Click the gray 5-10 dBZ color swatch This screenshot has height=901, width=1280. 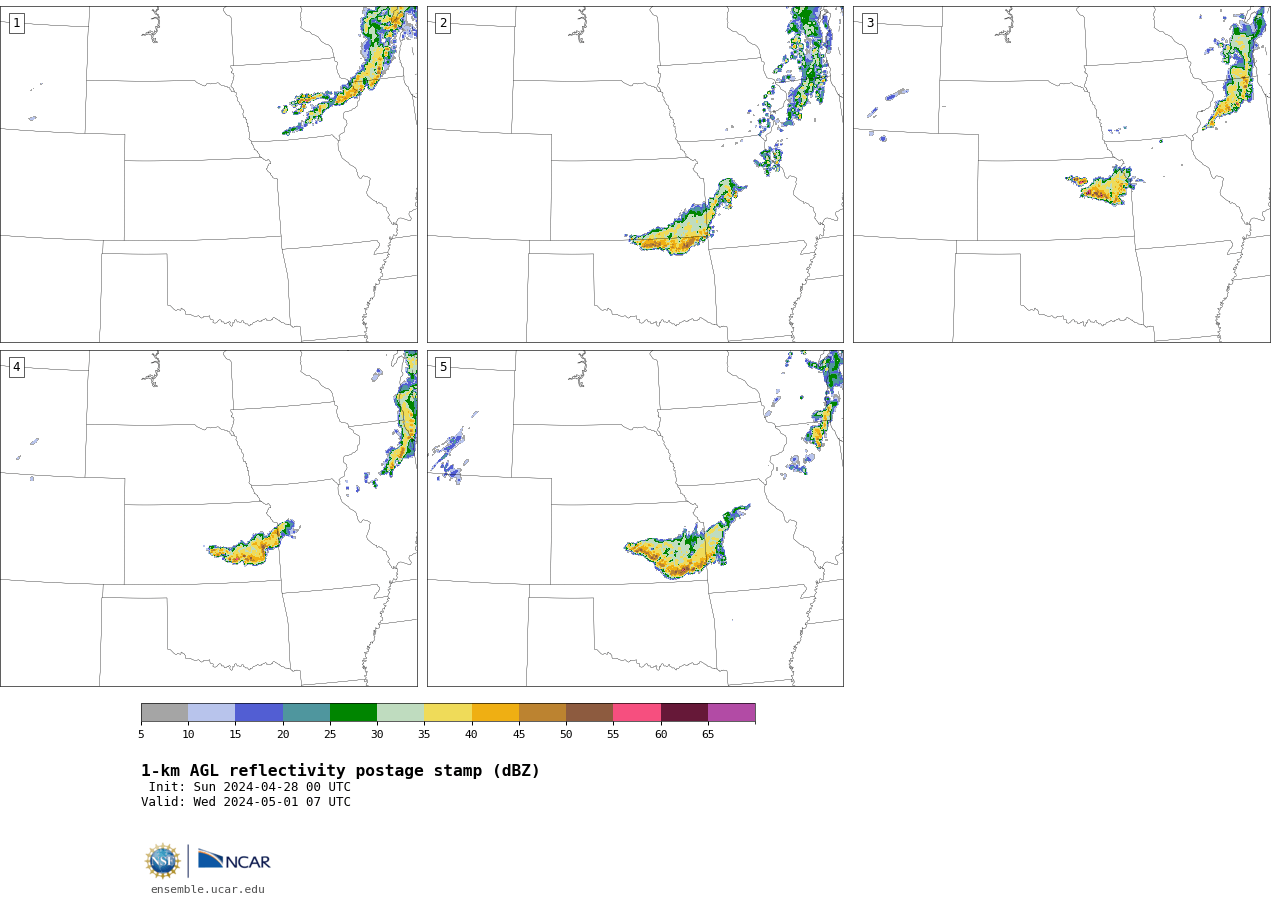(164, 713)
